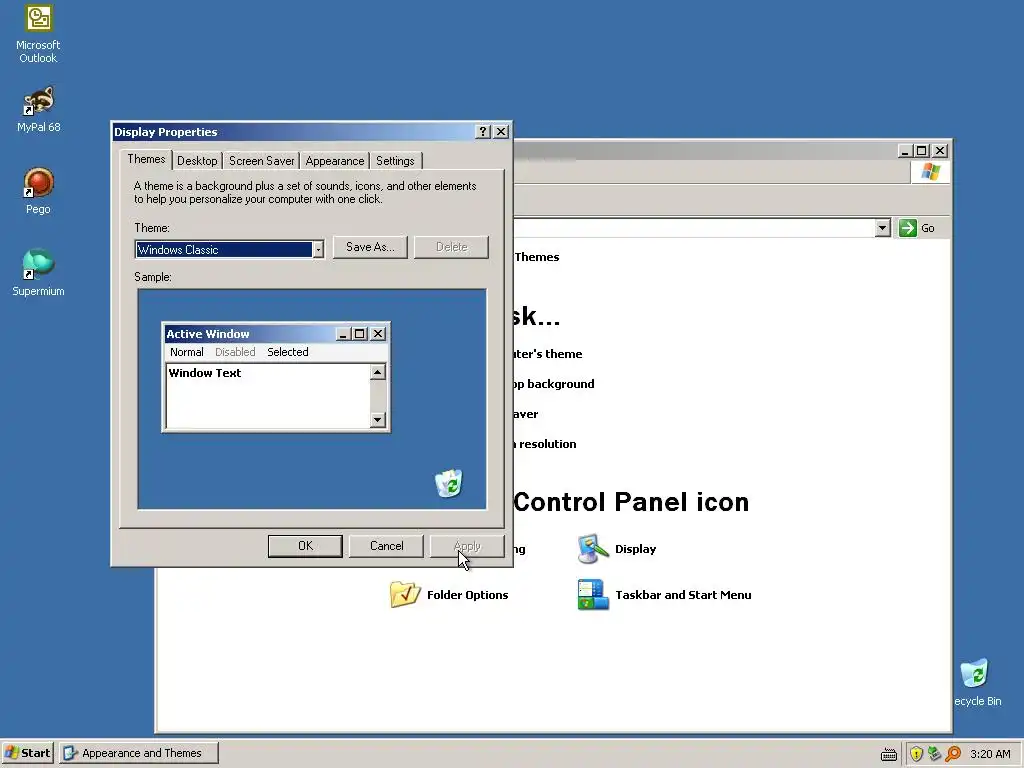1024x768 pixels.
Task: Click the sample window scroll down arrow
Action: [x=377, y=419]
